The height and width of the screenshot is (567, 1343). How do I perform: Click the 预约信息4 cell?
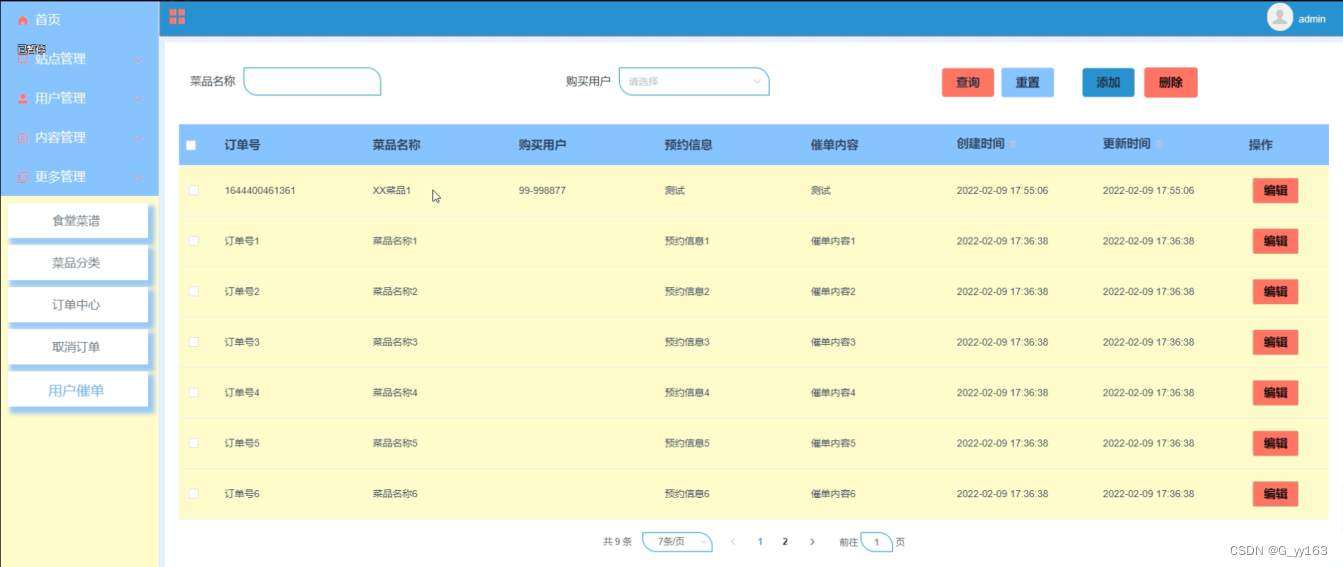pos(687,392)
